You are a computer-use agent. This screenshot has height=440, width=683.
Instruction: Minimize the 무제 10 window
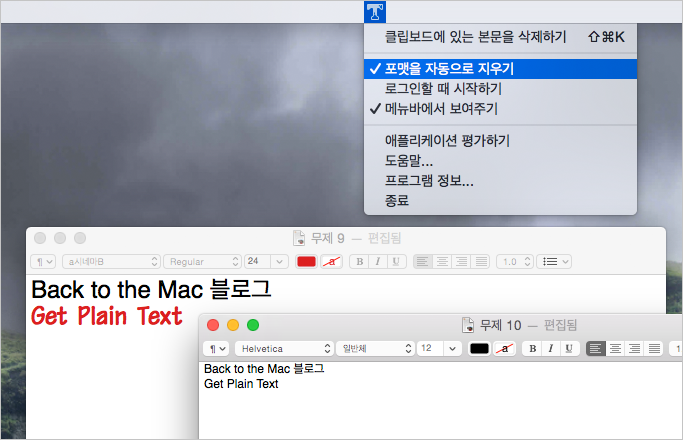233,325
